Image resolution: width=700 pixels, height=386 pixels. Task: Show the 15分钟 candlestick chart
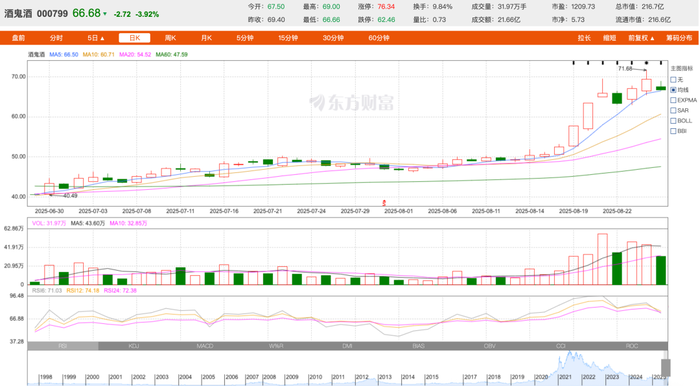[x=288, y=38]
